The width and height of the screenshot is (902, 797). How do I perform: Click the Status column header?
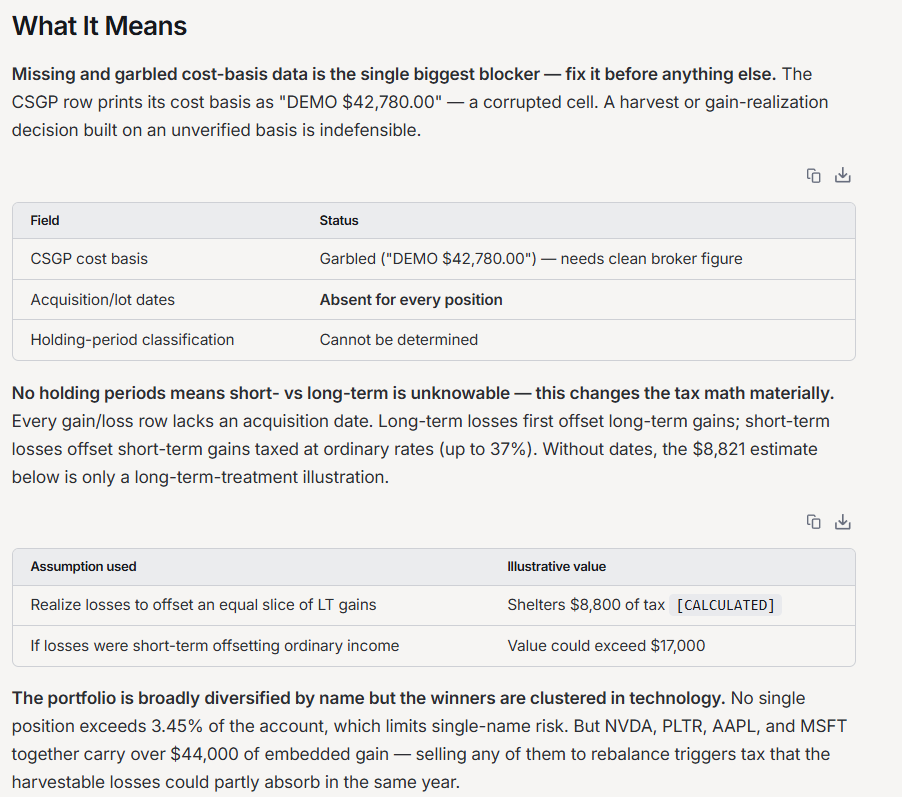(x=339, y=220)
